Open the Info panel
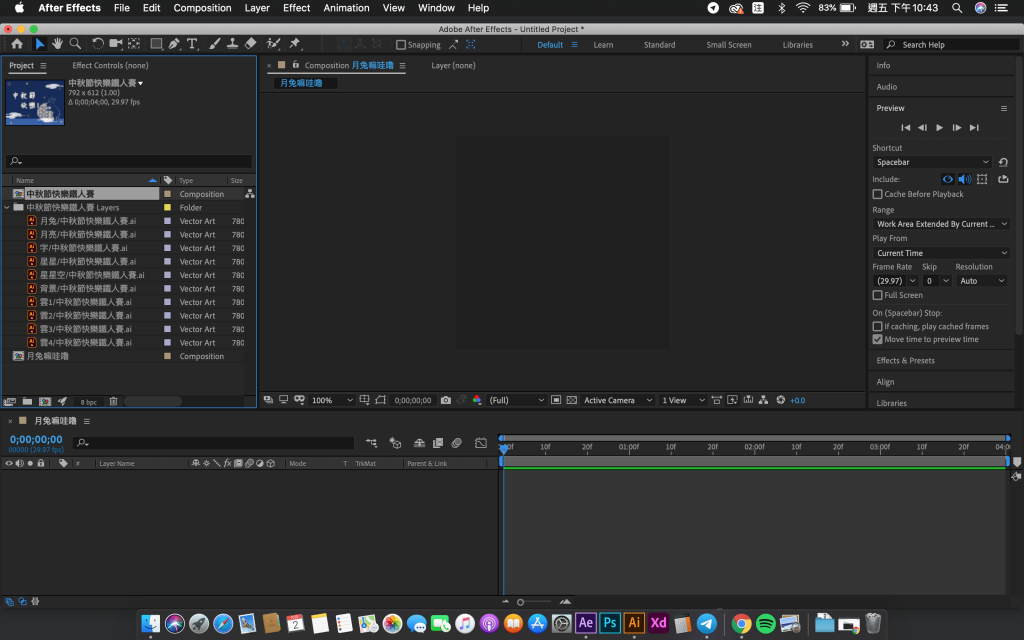This screenshot has height=640, width=1024. (x=883, y=65)
